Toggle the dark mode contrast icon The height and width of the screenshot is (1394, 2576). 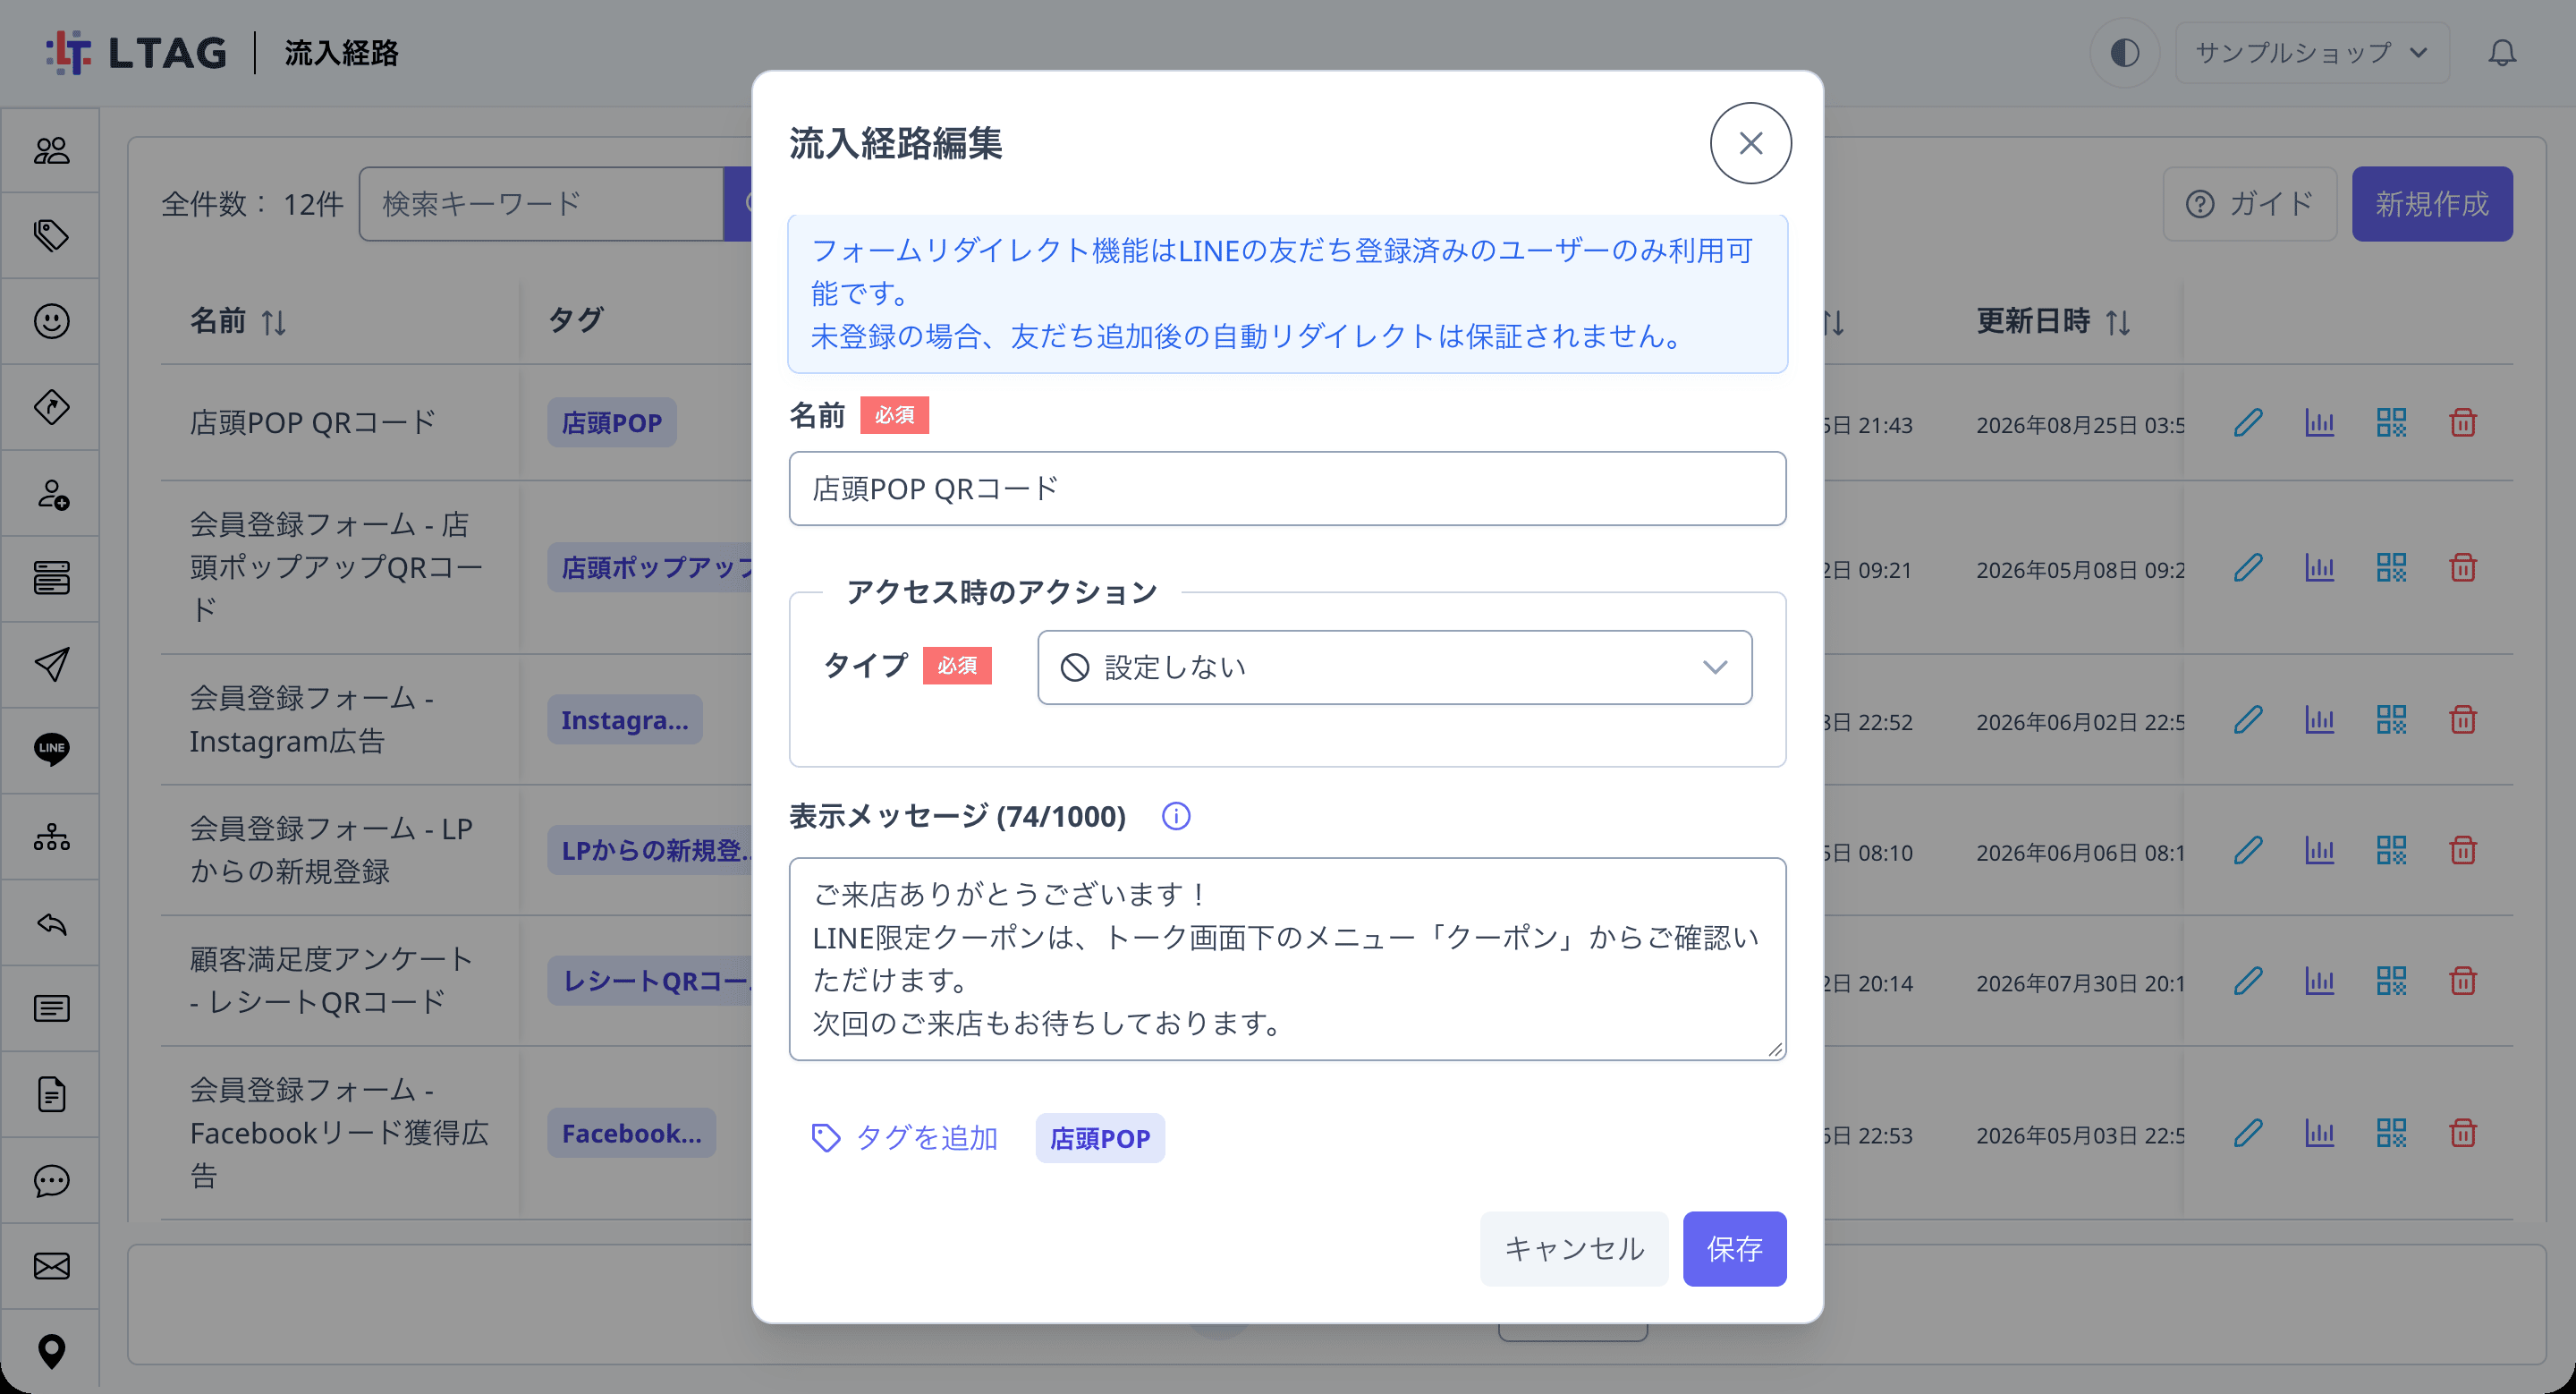2124,53
